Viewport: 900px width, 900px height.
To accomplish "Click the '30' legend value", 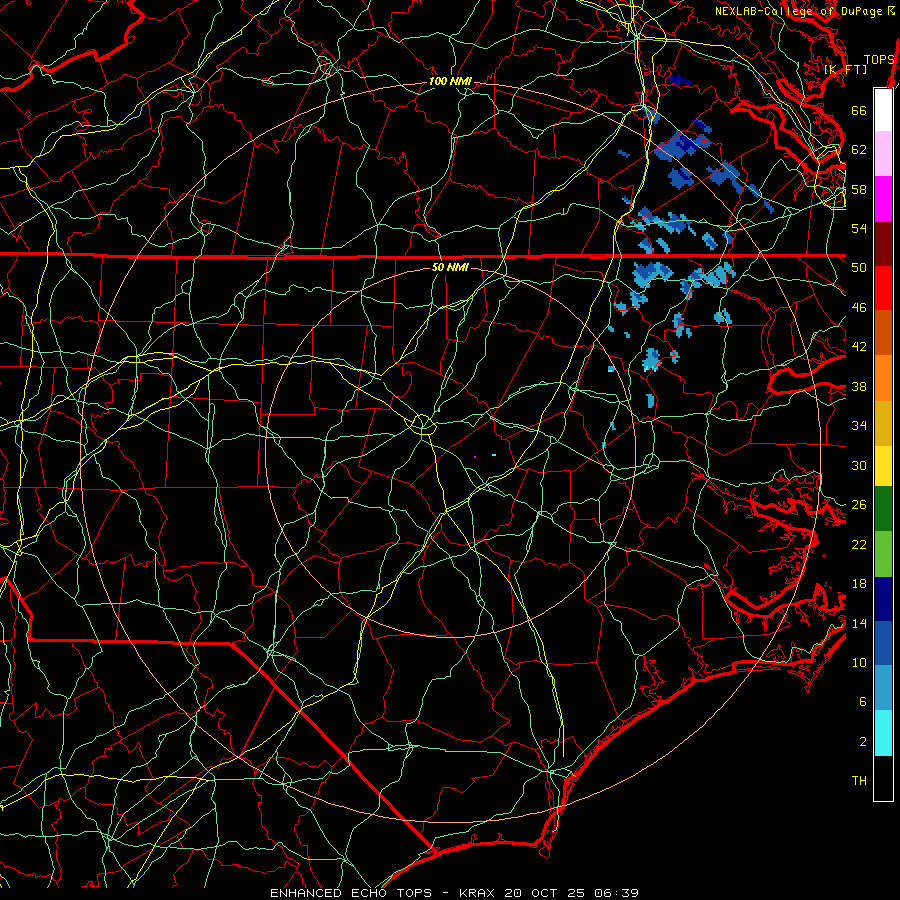I will [x=859, y=465].
